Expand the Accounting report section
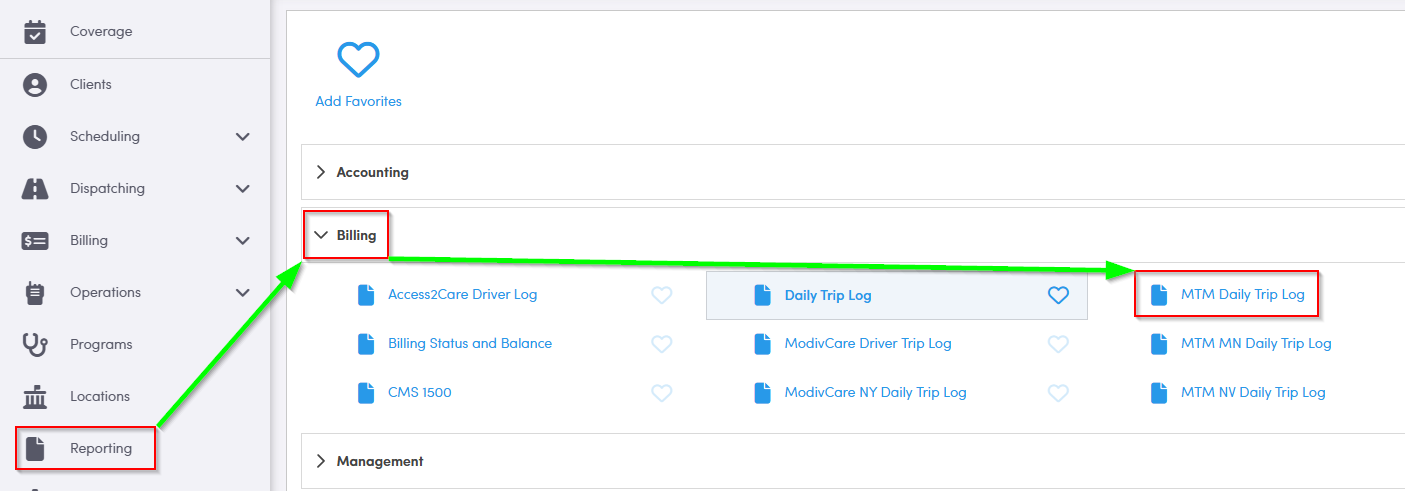1405x491 pixels. 321,172
